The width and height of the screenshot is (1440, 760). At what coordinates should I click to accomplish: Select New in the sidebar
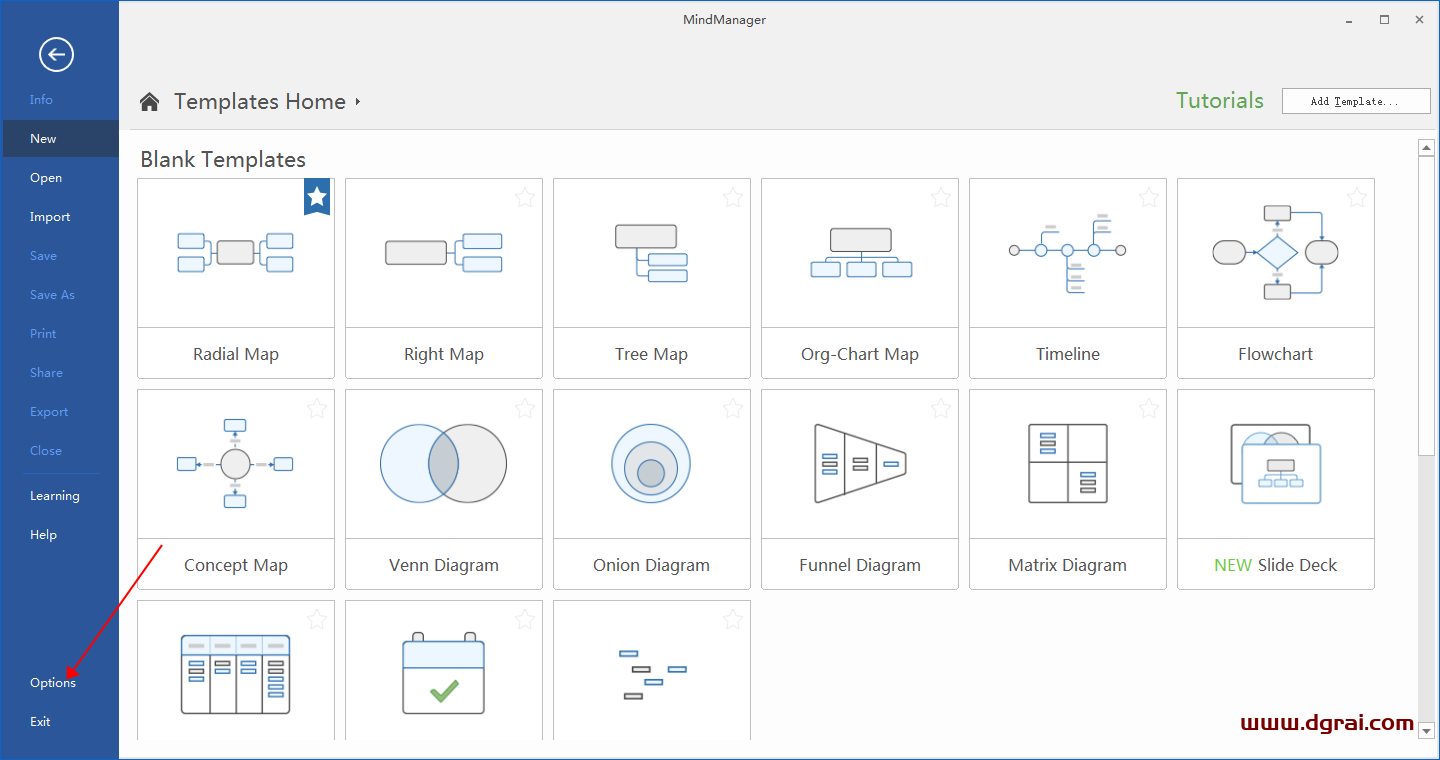click(59, 139)
